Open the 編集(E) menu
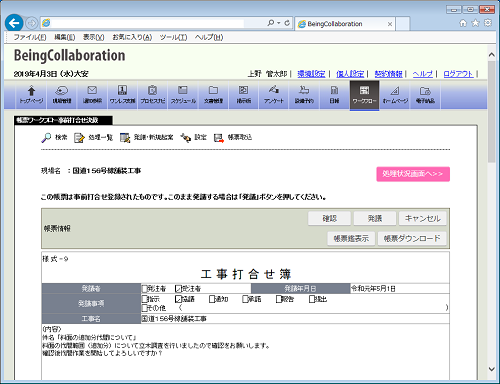The image size is (500, 384). tap(65, 37)
